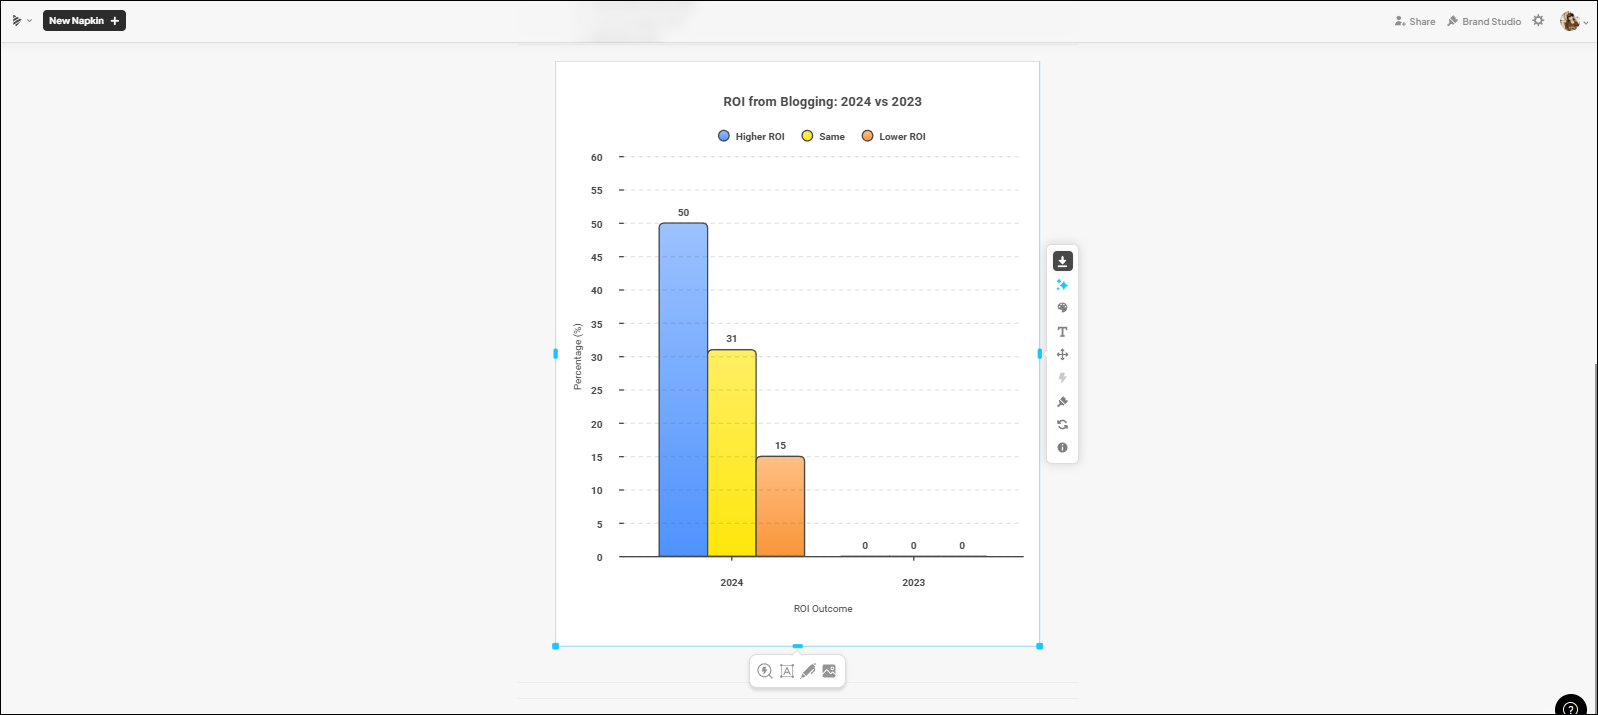The image size is (1598, 715).
Task: Click the 31 value label above yellow bar
Action: point(732,339)
